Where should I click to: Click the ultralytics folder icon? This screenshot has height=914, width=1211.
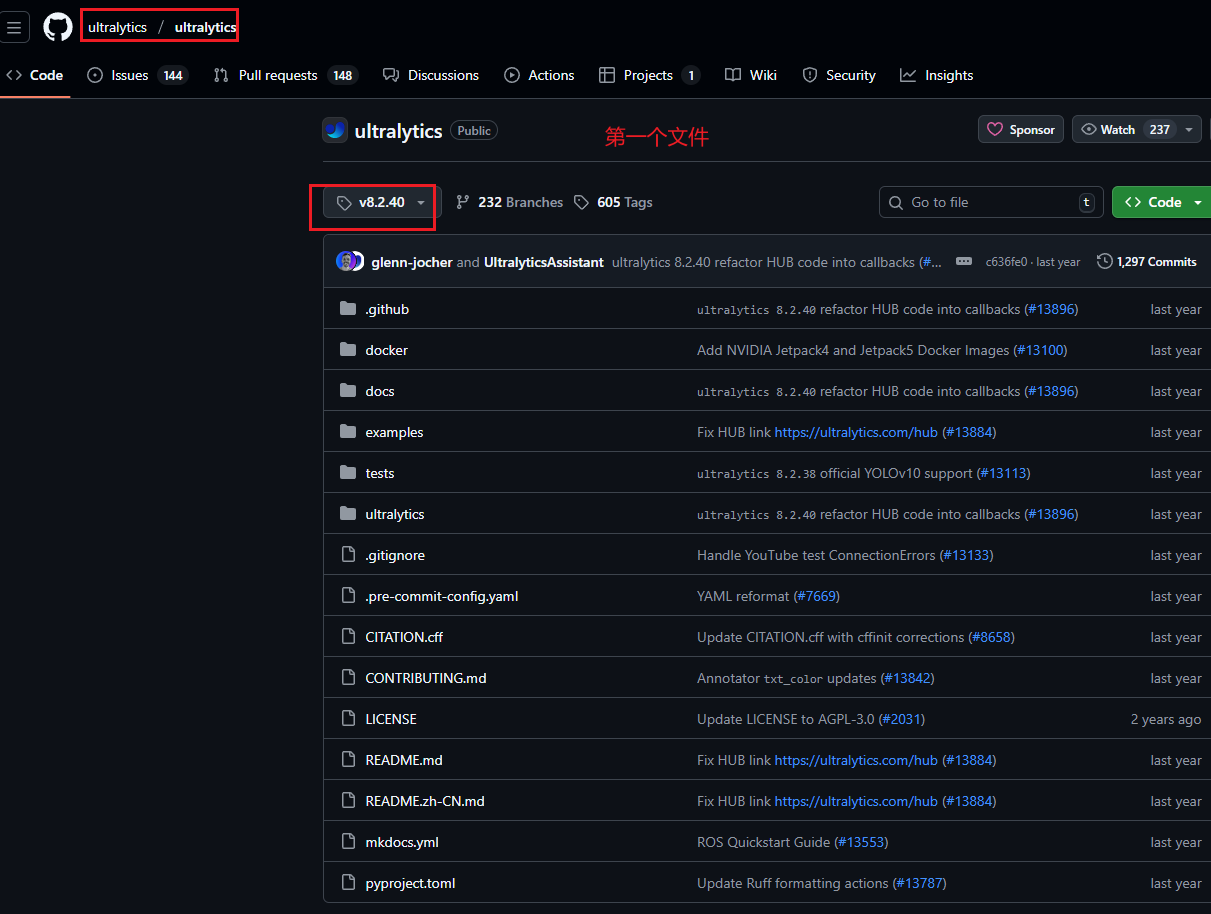(x=348, y=514)
